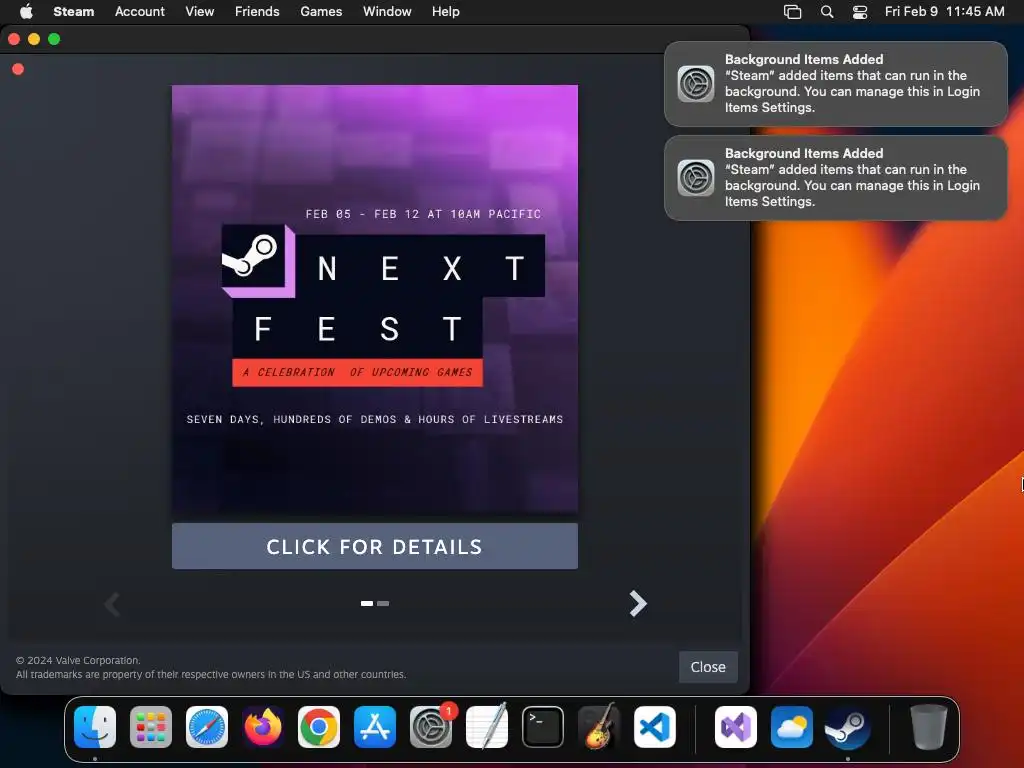
Task: Open Firefox from the Dock
Action: point(263,727)
